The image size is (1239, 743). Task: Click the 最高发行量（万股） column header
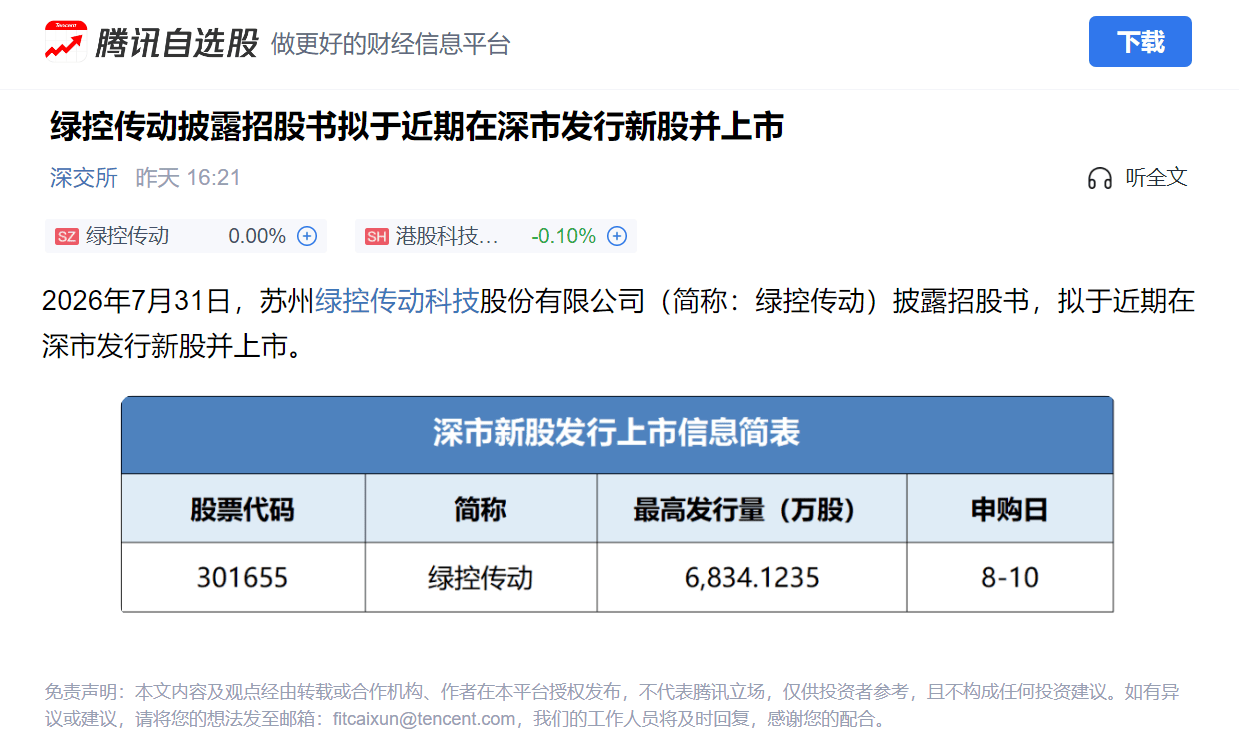click(x=752, y=509)
